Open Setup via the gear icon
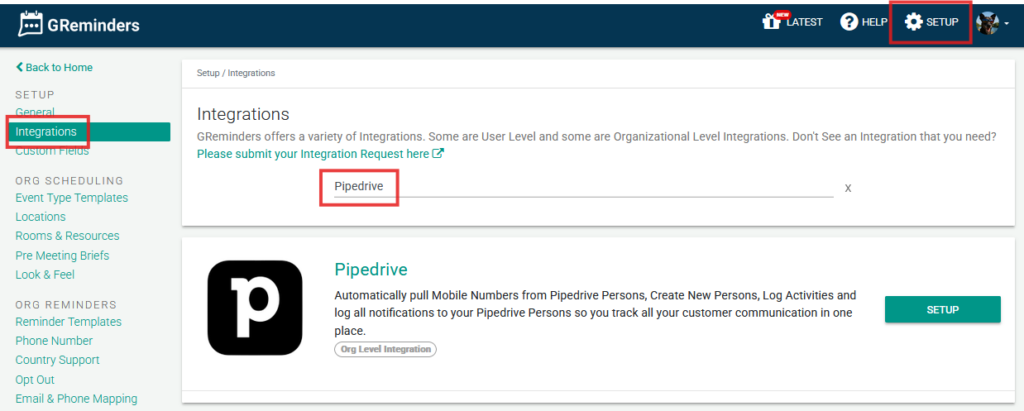Image resolution: width=1024 pixels, height=411 pixels. tap(913, 22)
